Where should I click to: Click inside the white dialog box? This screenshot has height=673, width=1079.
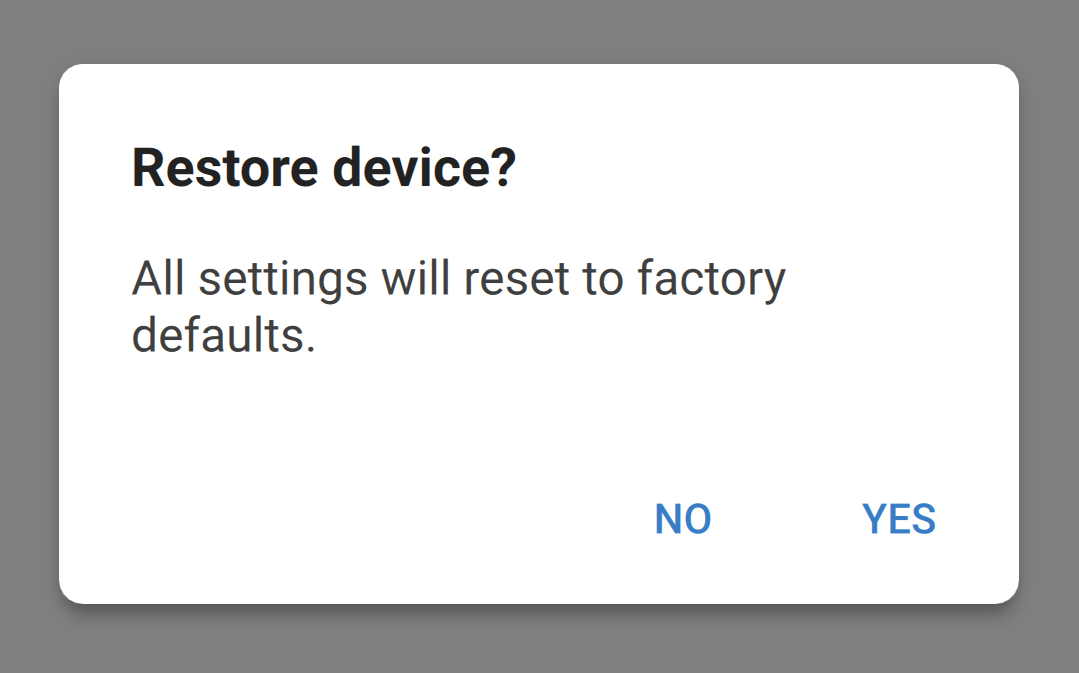540,420
